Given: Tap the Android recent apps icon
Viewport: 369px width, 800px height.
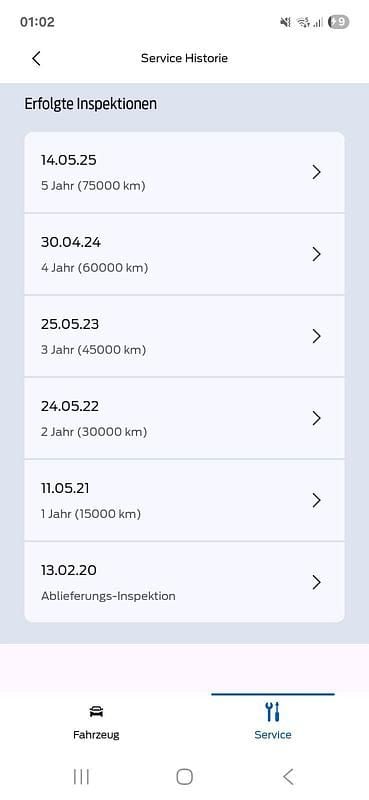Looking at the screenshot, I should pyautogui.click(x=81, y=777).
